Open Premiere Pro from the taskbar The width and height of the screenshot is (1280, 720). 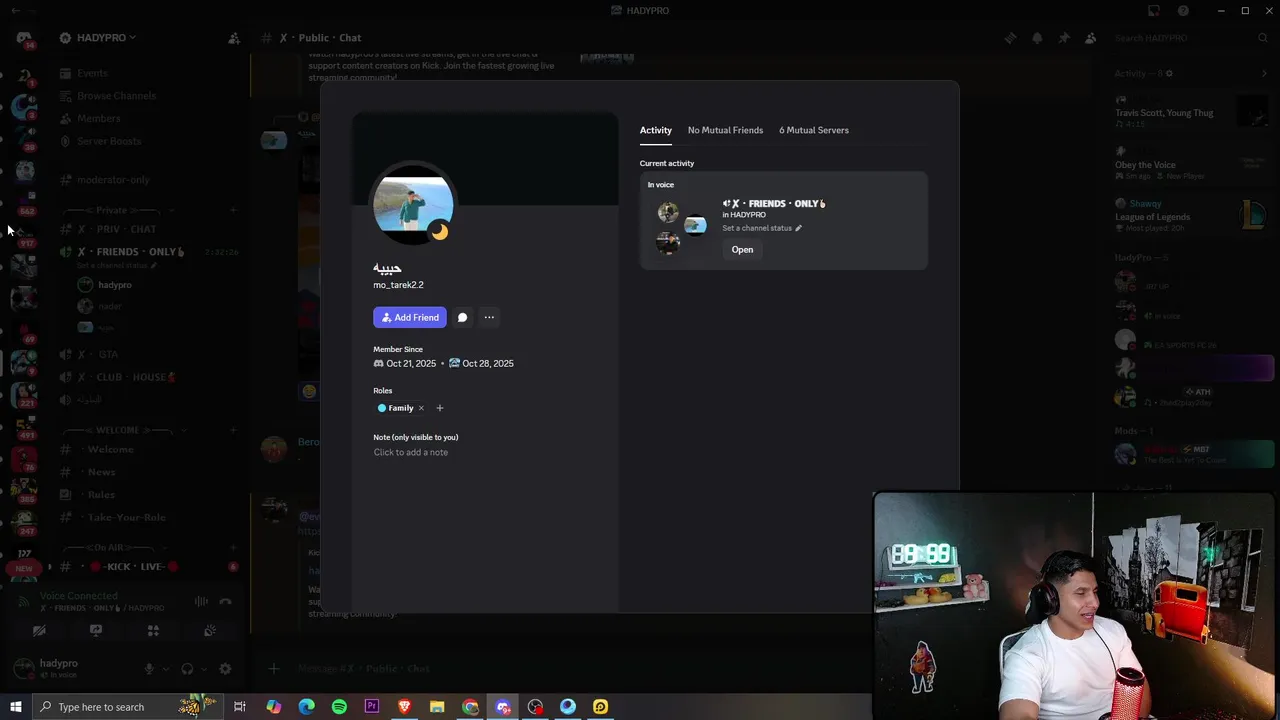[372, 707]
